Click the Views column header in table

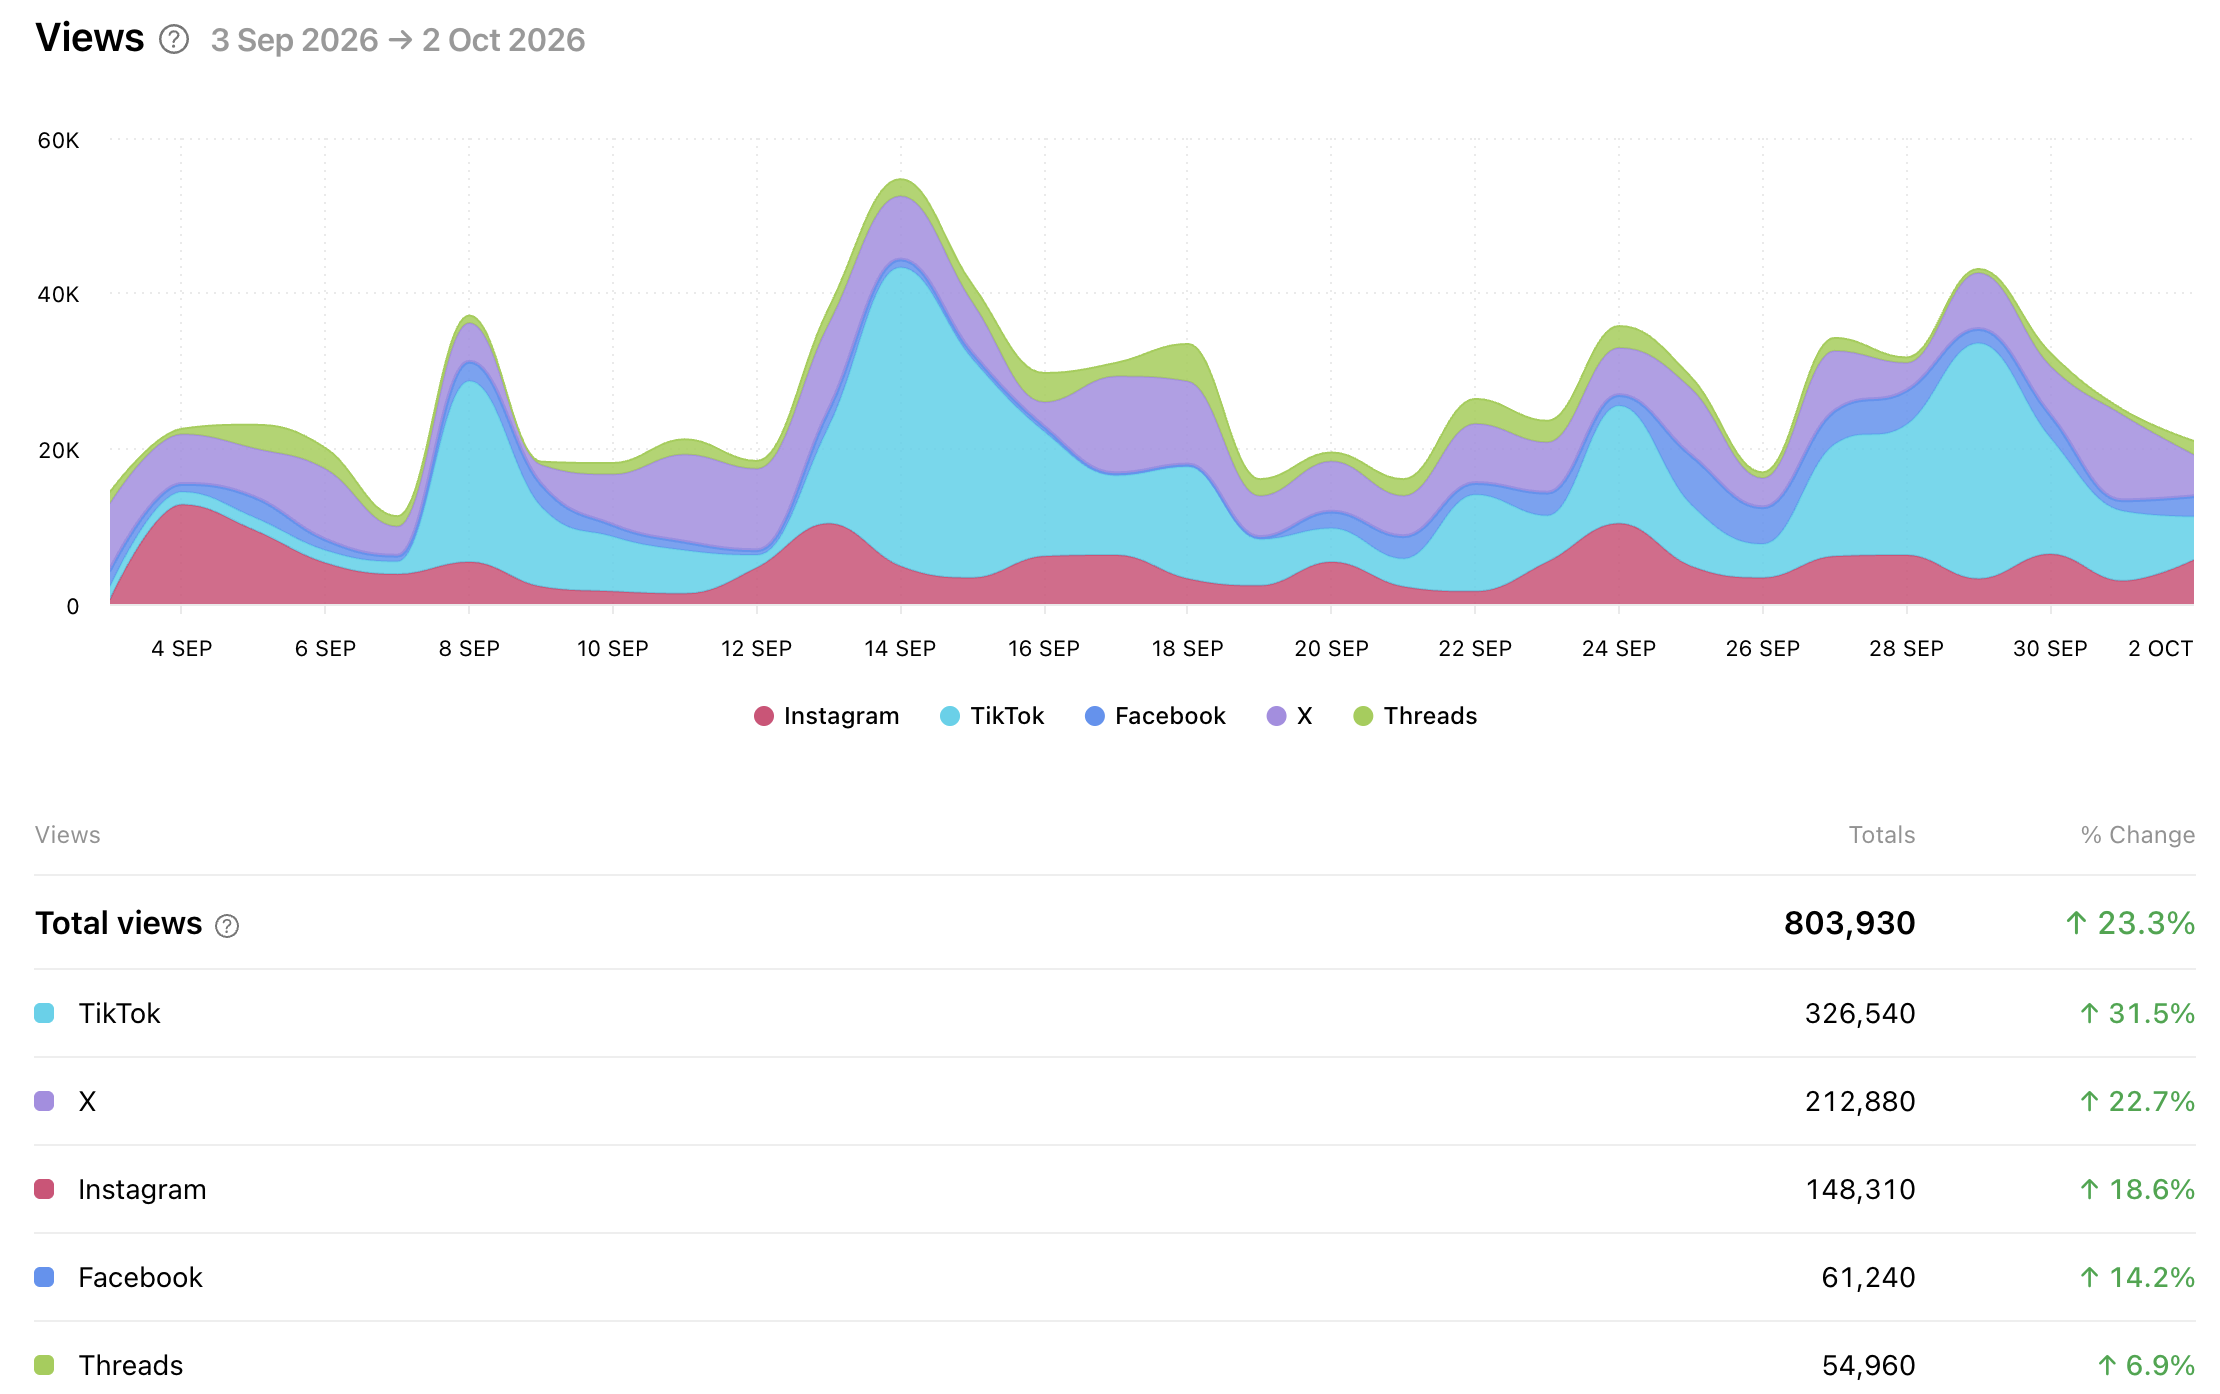tap(68, 835)
